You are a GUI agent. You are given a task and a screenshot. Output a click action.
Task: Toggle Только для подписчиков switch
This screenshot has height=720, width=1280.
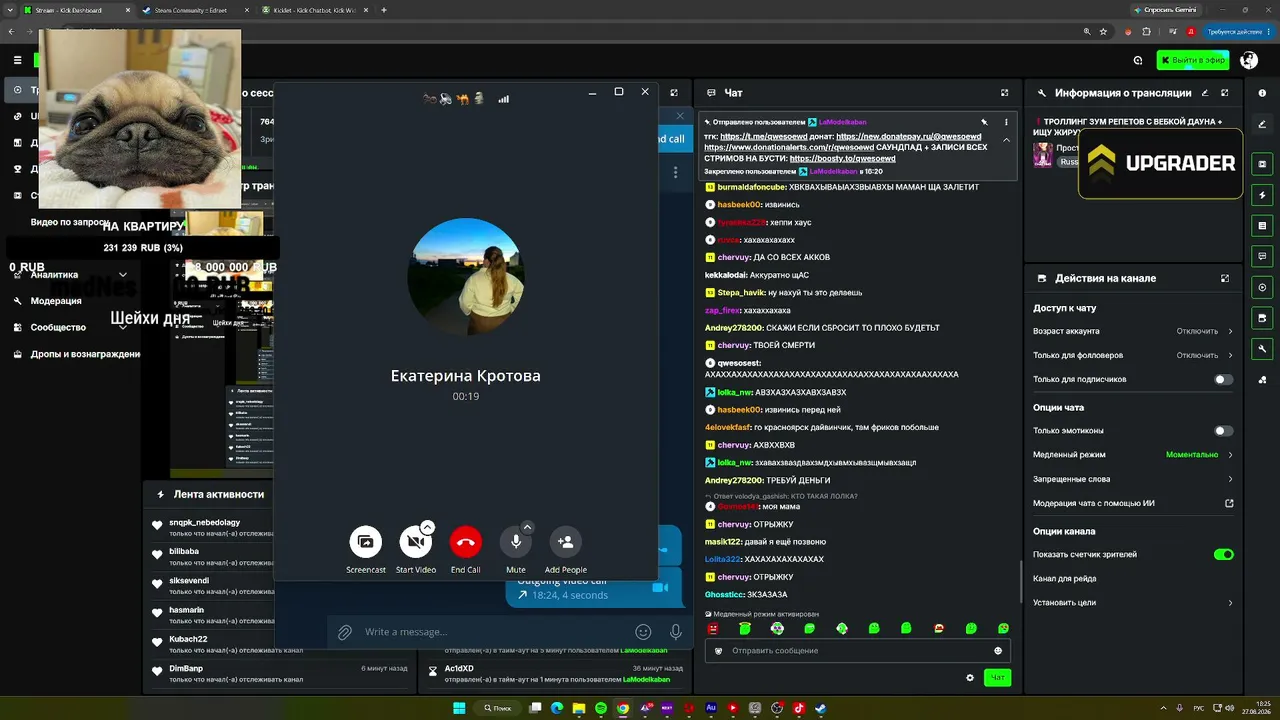(1223, 380)
